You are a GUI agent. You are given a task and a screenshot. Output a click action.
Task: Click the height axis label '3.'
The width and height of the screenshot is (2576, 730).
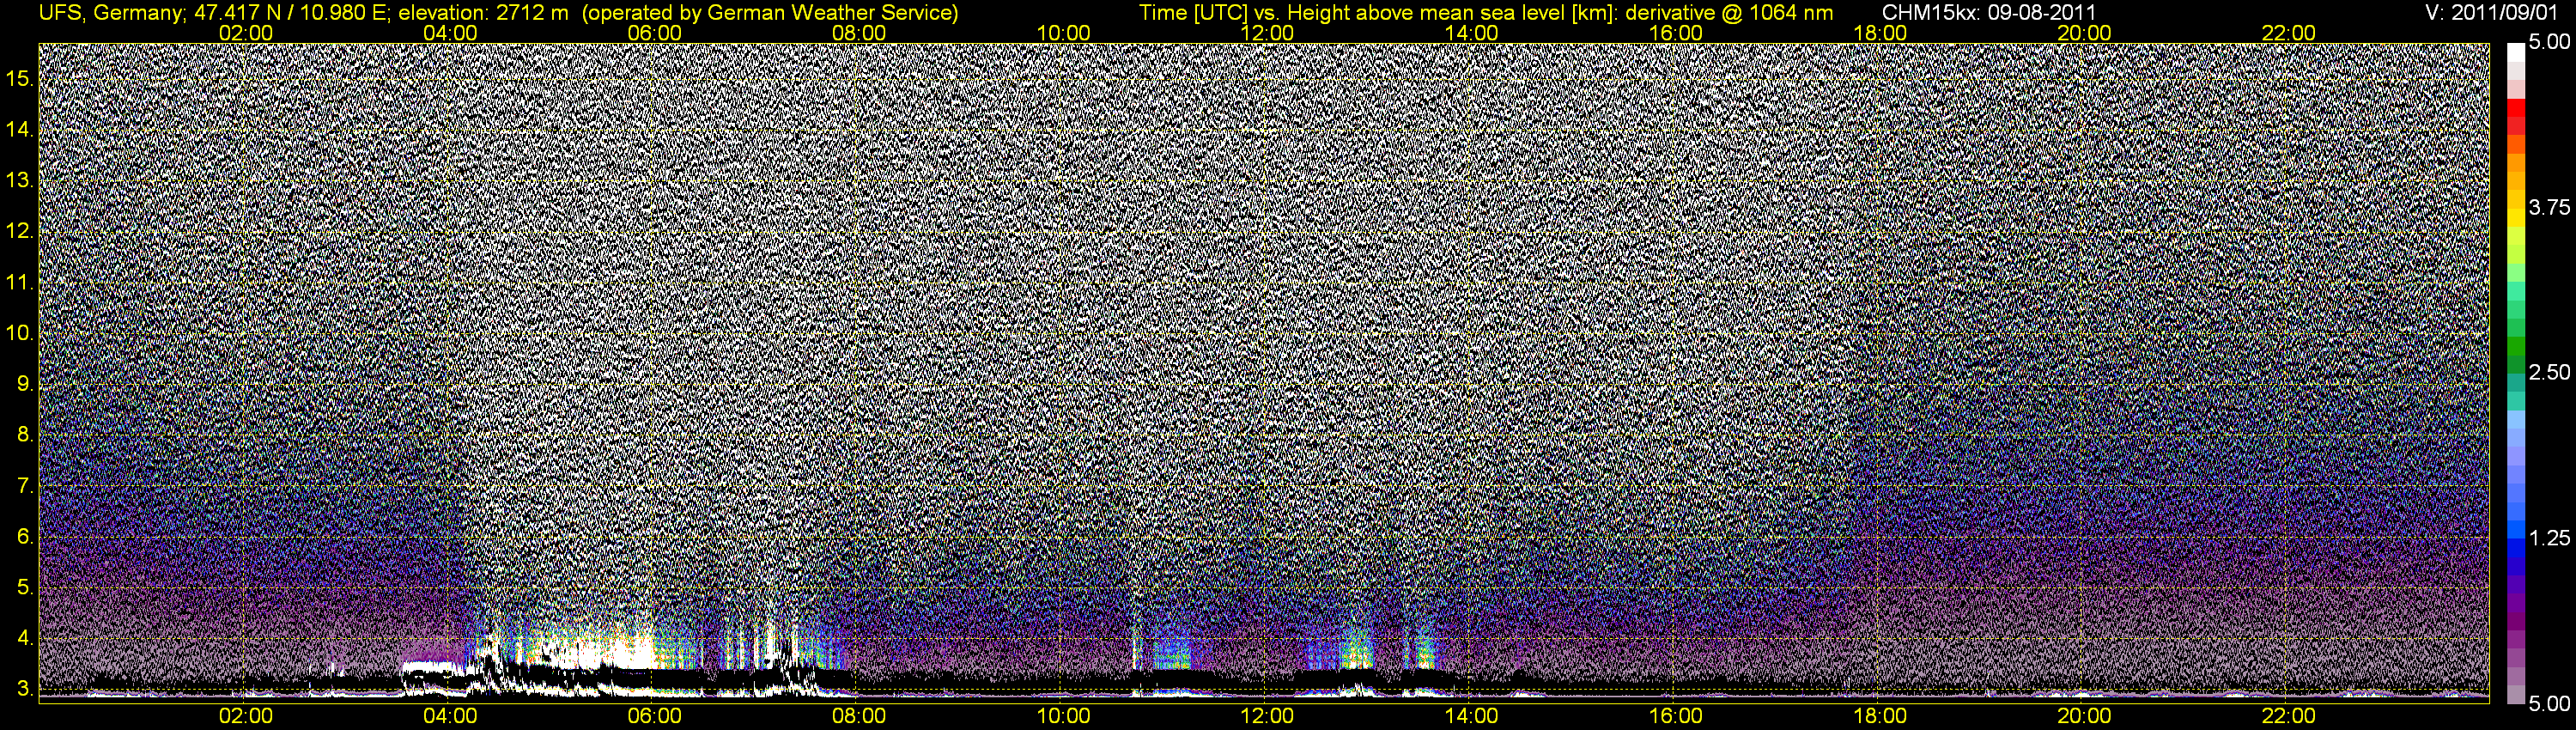(x=25, y=689)
